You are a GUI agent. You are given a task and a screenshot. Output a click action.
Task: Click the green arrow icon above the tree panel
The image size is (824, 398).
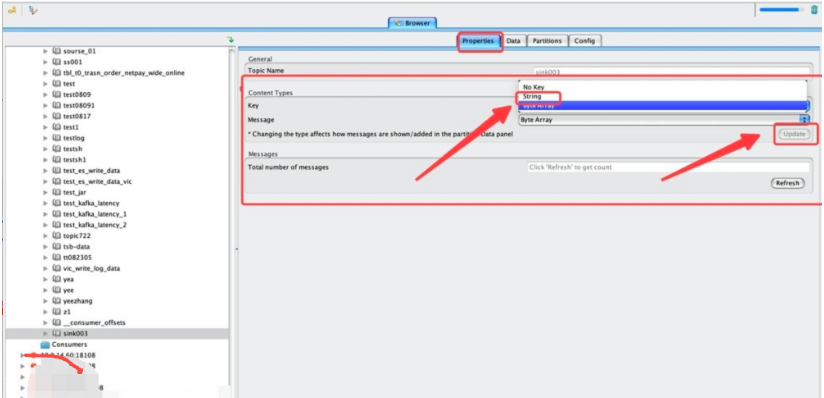pyautogui.click(x=230, y=40)
